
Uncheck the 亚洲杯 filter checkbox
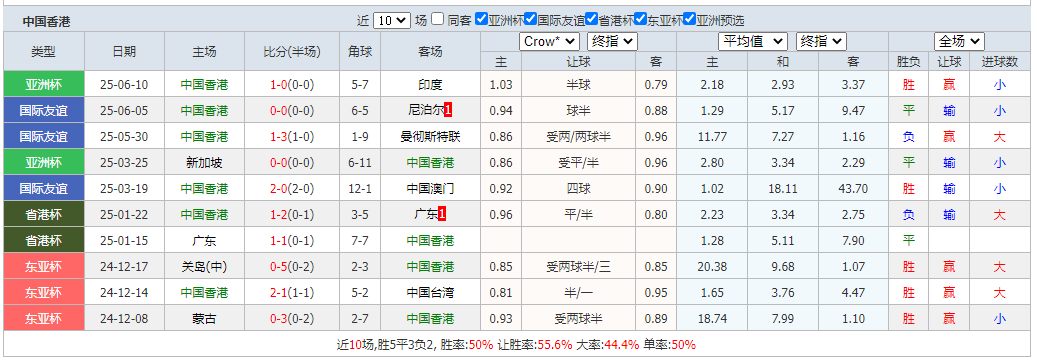coord(481,19)
